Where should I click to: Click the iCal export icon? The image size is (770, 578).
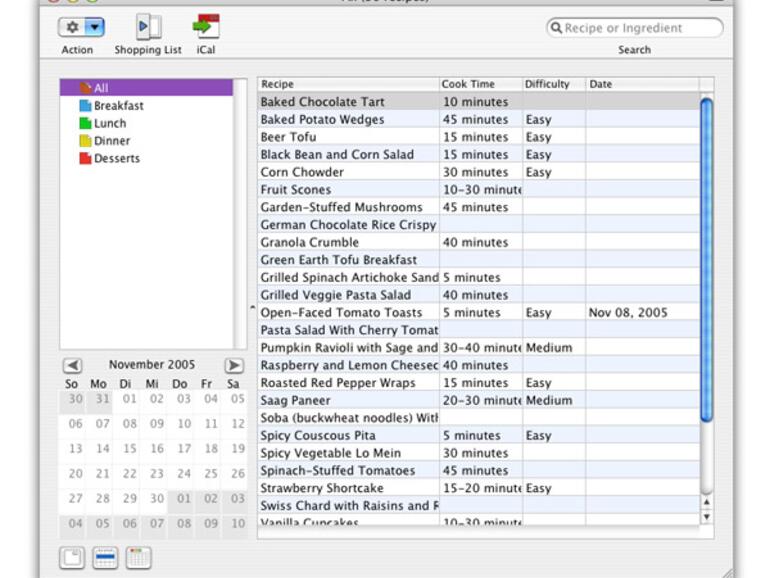tap(206, 27)
